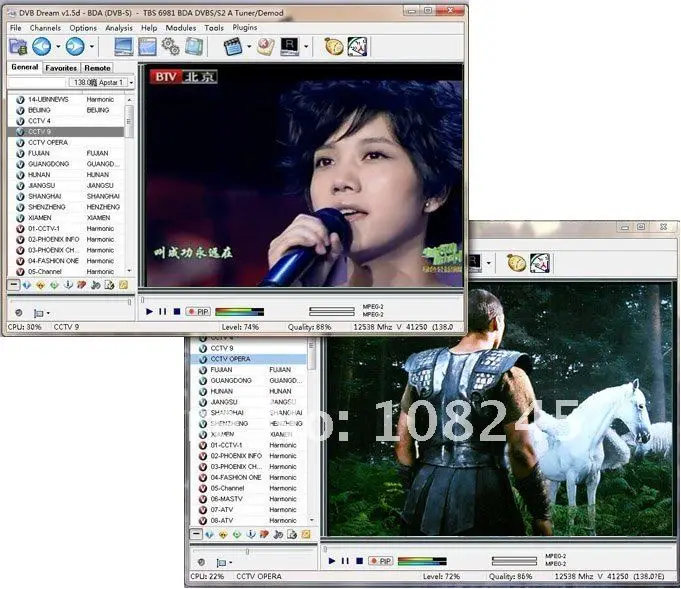Click the green diamond filter icon in front window
Viewport: 681px width, 589px height.
pyautogui.click(x=54, y=285)
